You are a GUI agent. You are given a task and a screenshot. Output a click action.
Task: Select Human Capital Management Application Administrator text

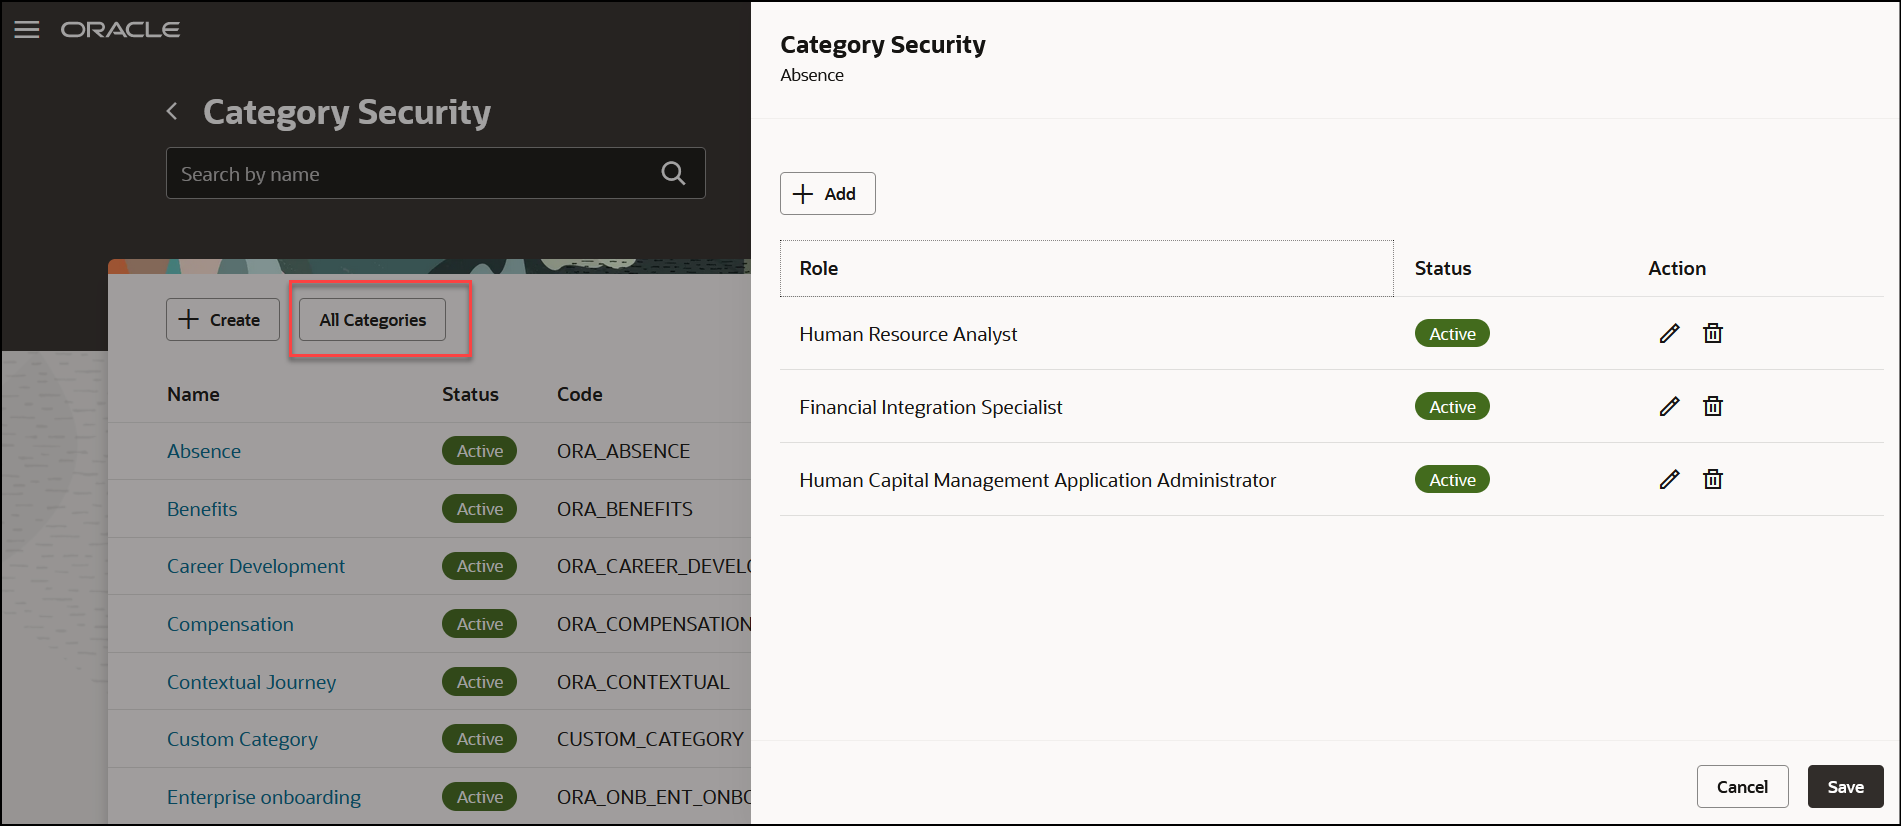click(1037, 480)
